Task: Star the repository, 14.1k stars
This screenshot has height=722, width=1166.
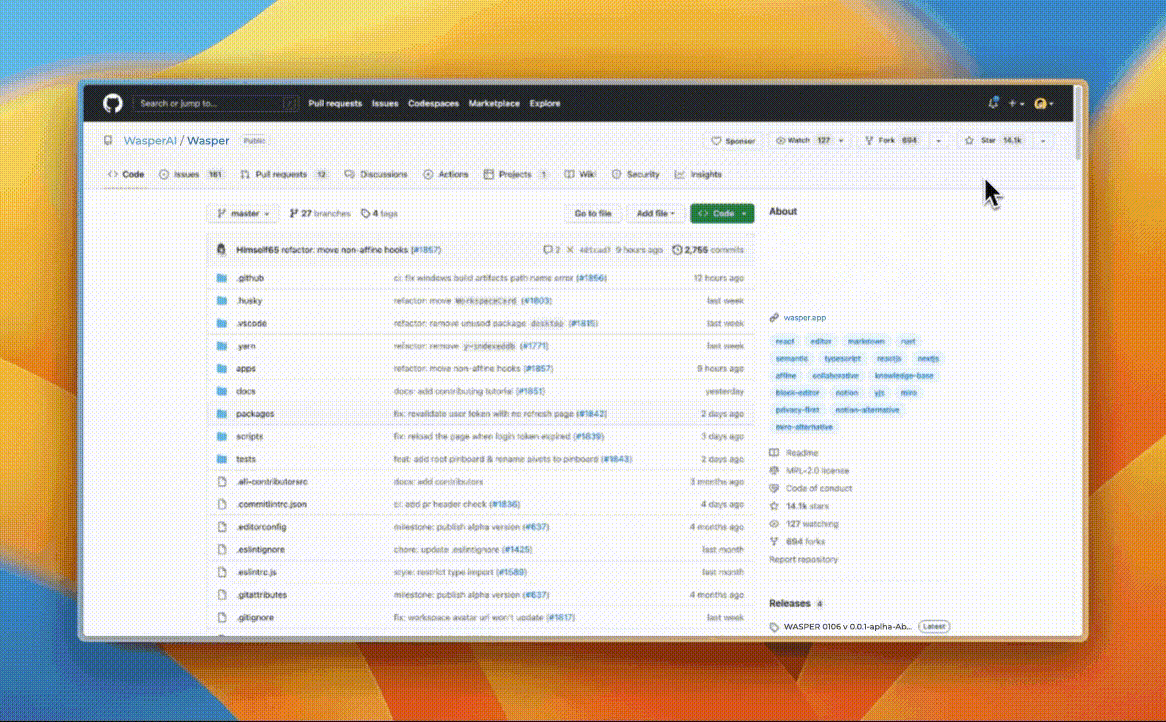Action: tap(993, 141)
